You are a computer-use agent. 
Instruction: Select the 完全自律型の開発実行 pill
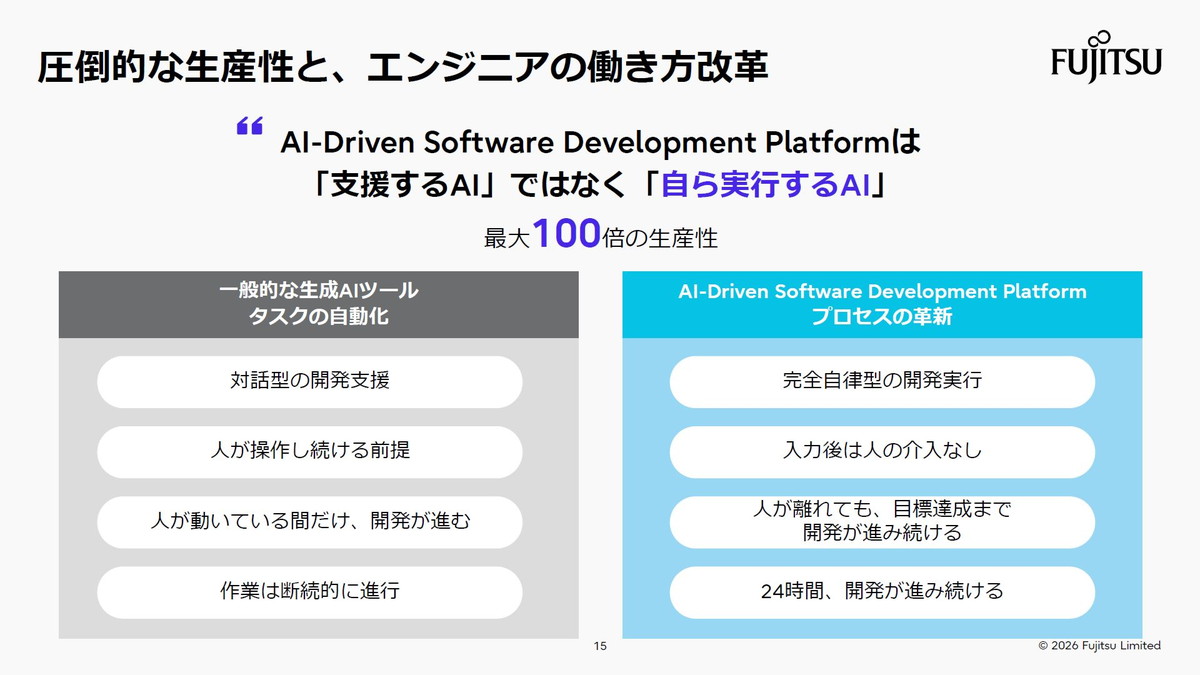point(883,382)
